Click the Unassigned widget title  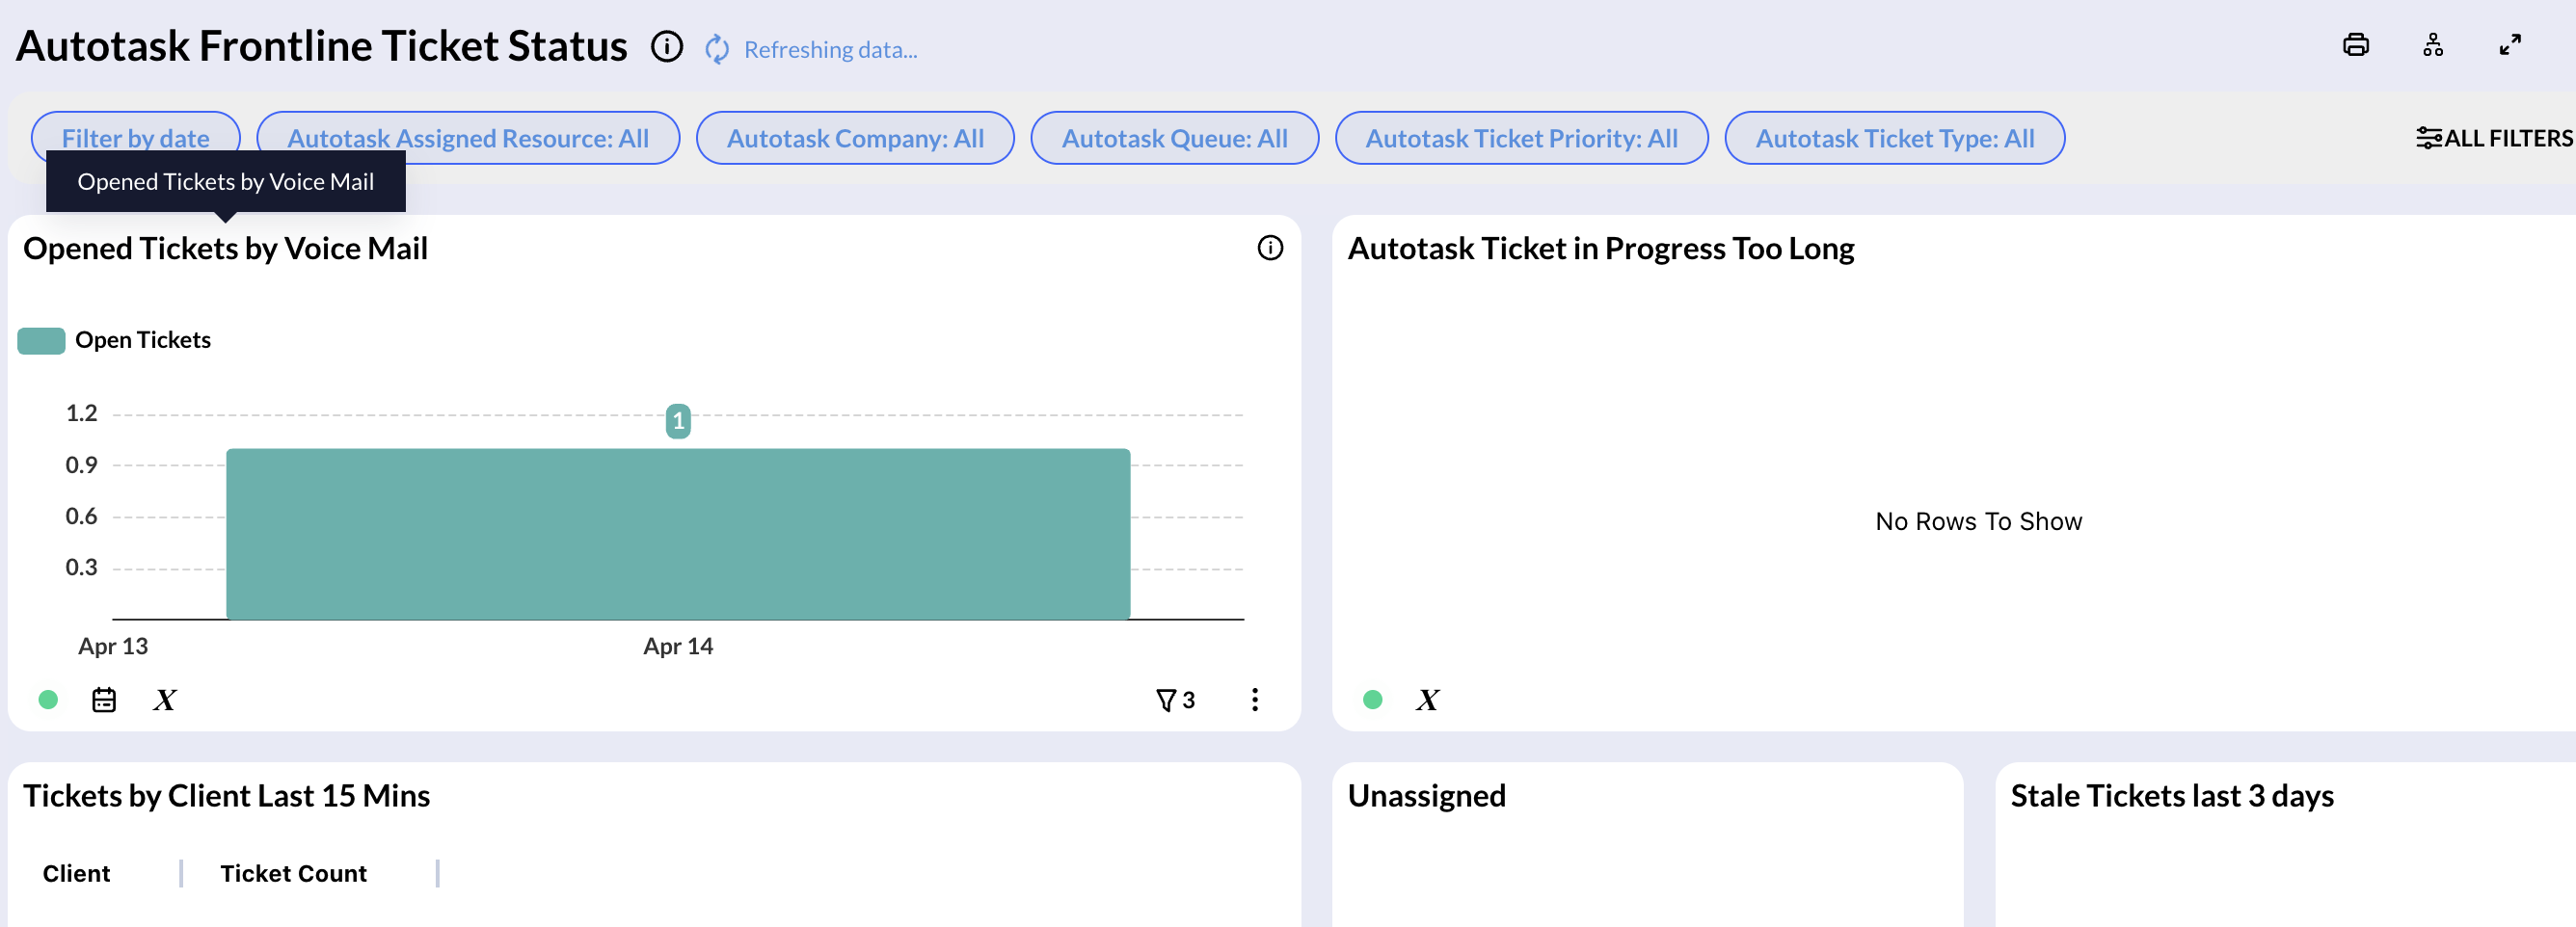click(1427, 796)
